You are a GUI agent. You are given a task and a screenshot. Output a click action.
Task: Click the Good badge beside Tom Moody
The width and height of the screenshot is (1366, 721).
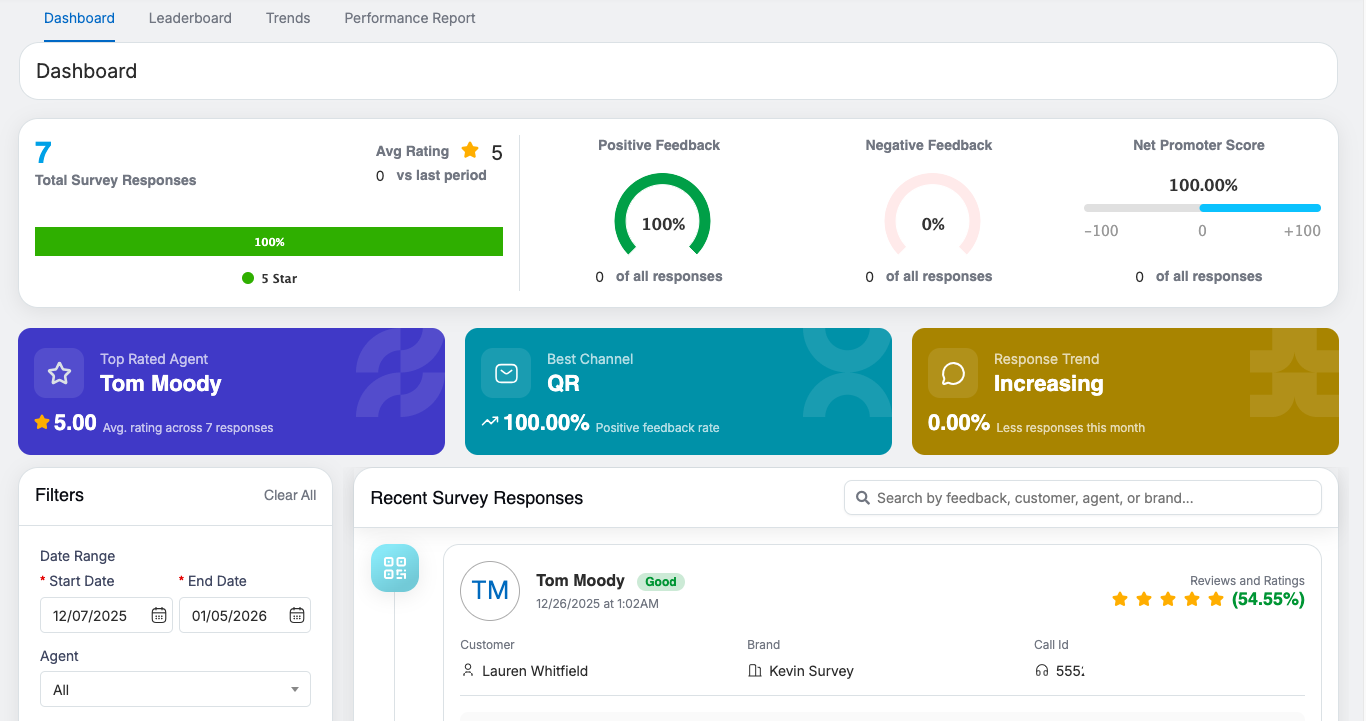(x=660, y=581)
